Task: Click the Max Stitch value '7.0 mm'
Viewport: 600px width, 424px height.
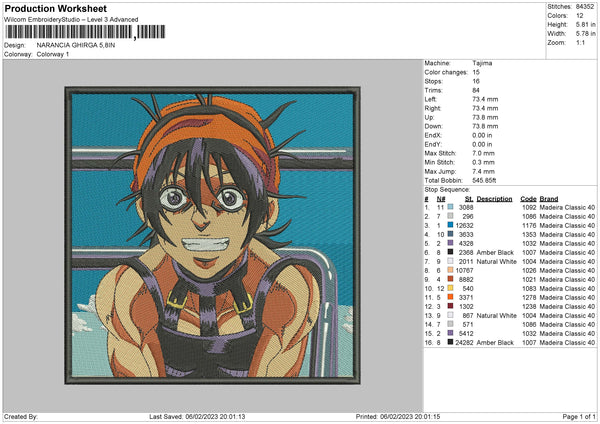Action: (x=483, y=153)
